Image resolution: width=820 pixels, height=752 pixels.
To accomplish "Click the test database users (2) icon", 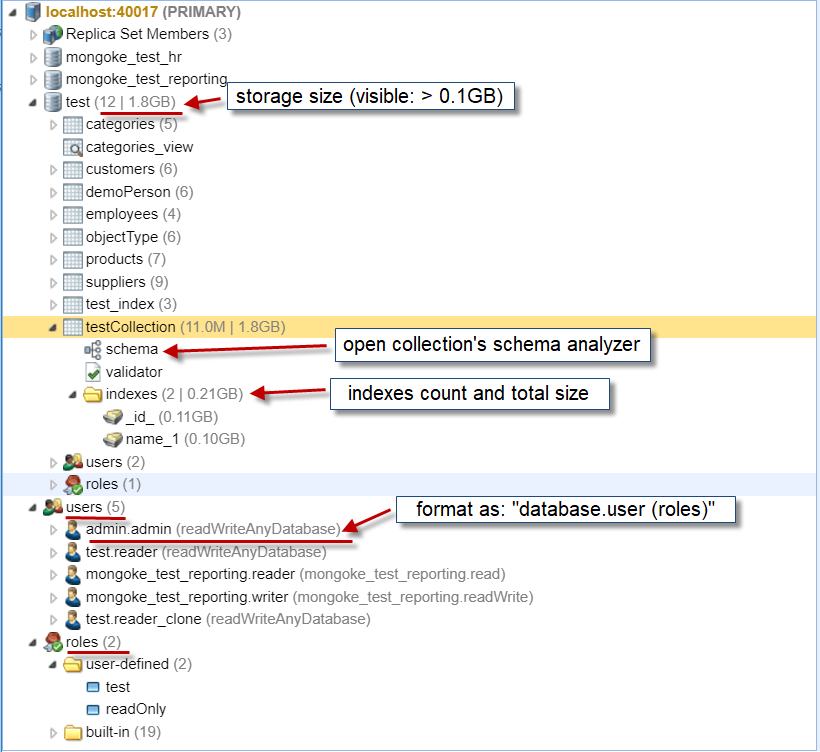I will [73, 462].
